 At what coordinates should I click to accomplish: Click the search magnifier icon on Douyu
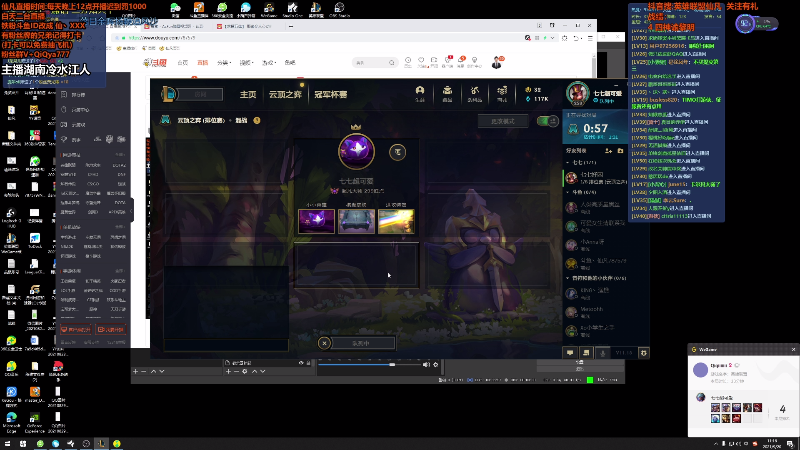392,63
